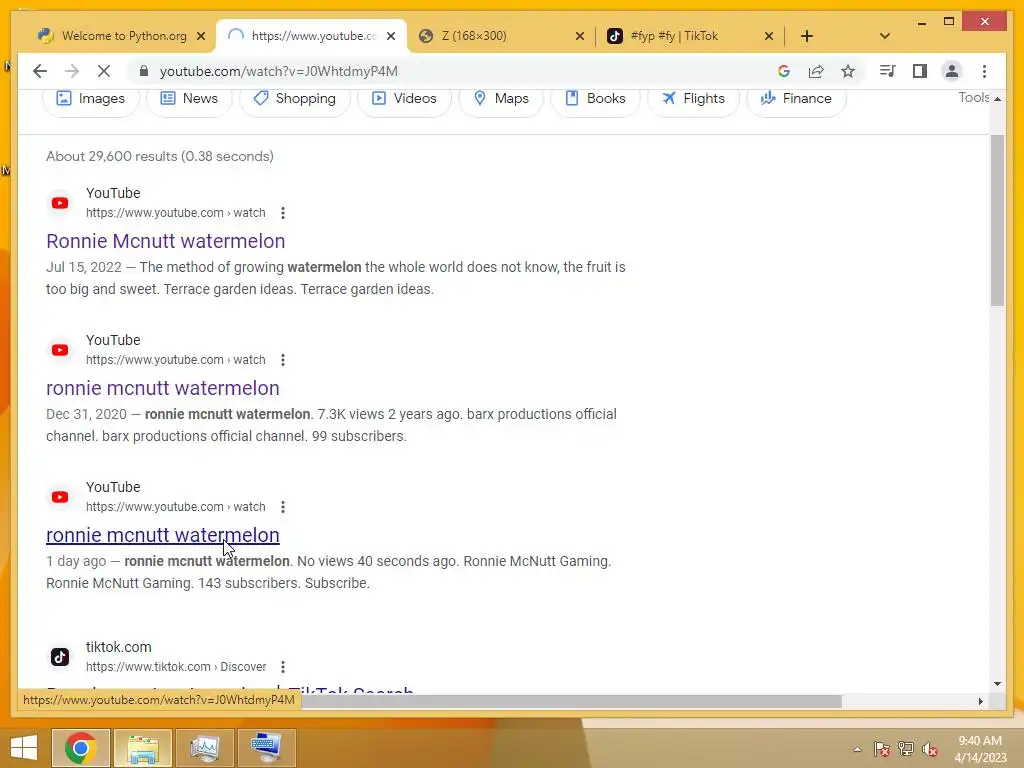The width and height of the screenshot is (1024, 768).
Task: Click the Google icon in the address bar
Action: tap(784, 71)
